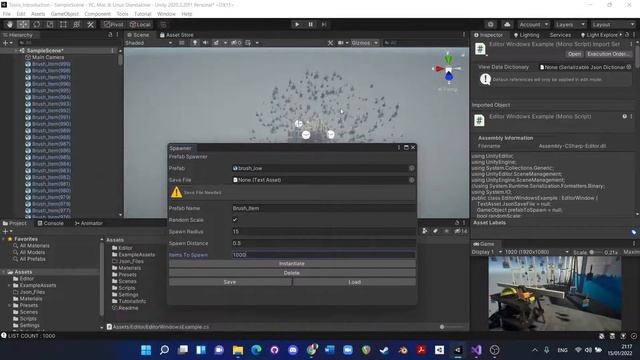Click the Spawner window options kebab
This screenshot has height=360, width=640.
[398, 147]
